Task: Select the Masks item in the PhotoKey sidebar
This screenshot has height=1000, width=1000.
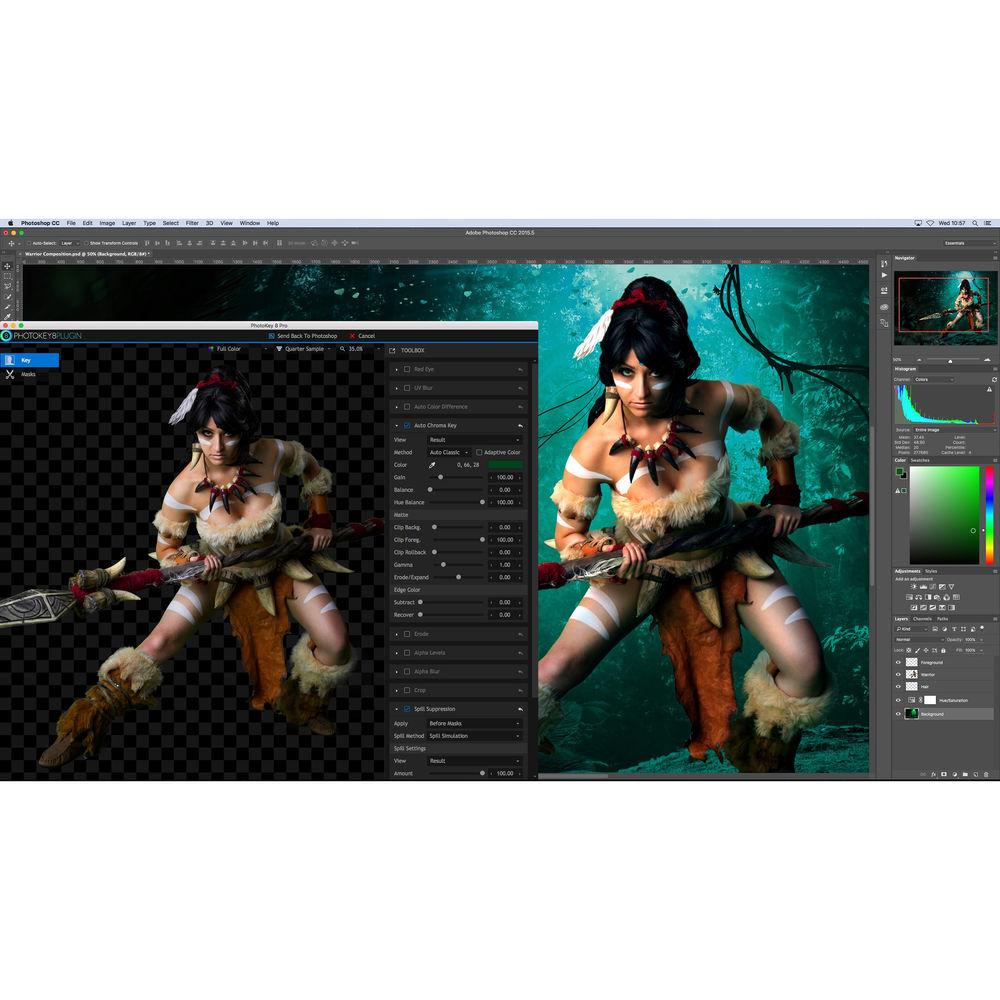Action: [28, 375]
